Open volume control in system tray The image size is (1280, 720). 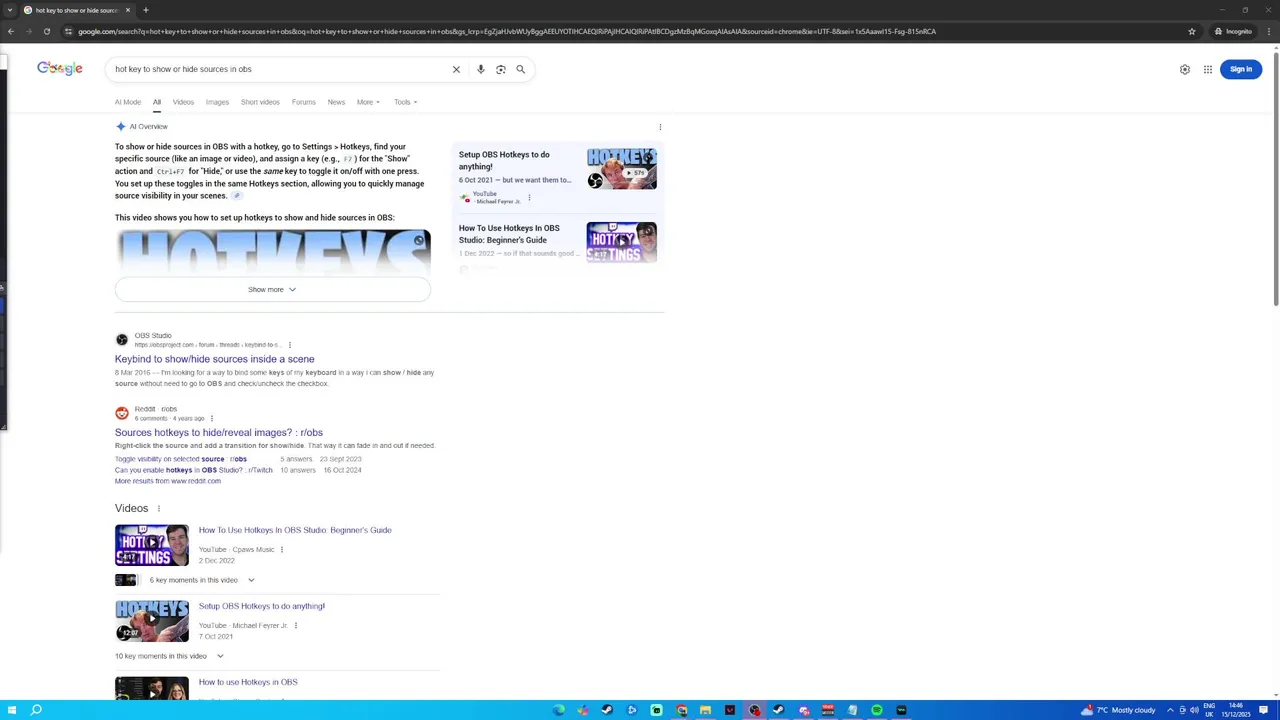click(x=1194, y=710)
